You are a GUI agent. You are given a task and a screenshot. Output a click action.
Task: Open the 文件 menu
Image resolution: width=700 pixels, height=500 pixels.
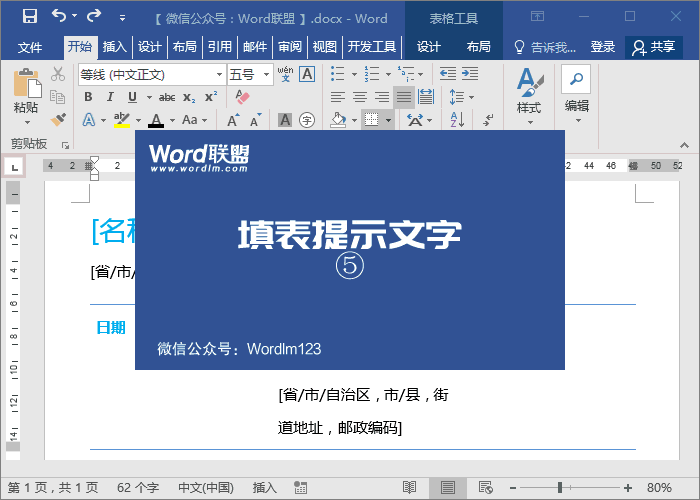pos(30,47)
